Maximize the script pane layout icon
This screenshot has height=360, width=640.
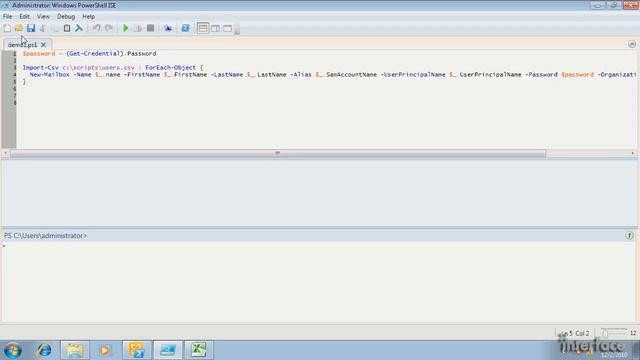(x=227, y=28)
